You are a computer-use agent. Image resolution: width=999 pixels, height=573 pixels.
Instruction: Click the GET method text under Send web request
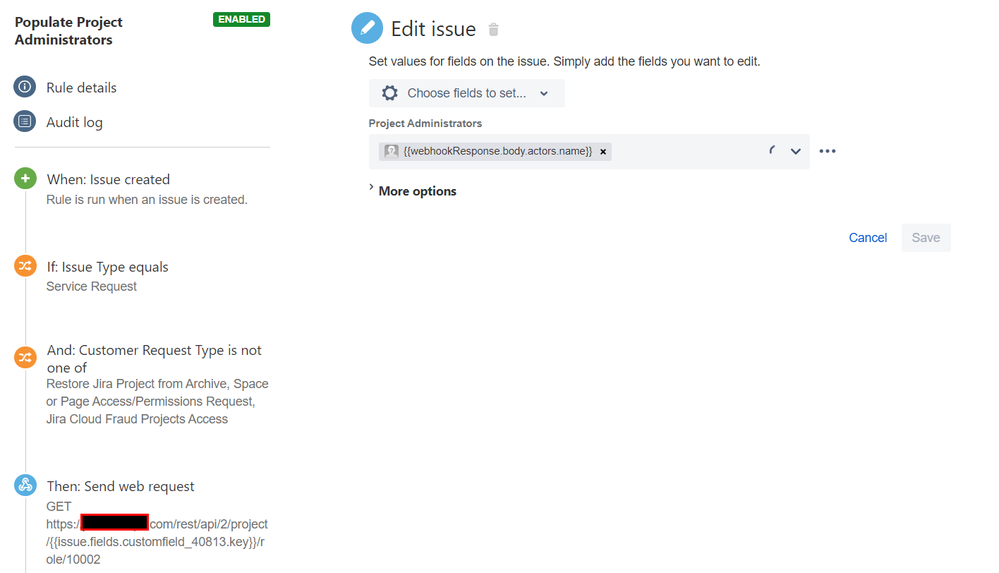59,506
